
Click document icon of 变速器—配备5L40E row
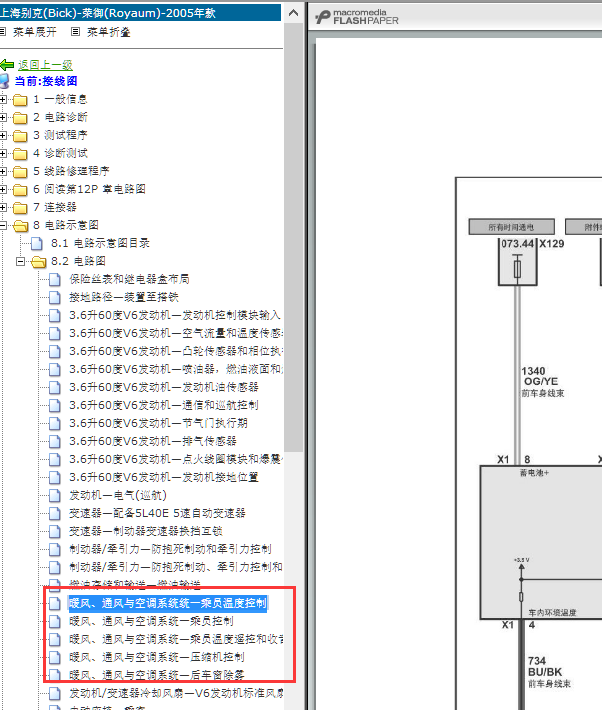tap(55, 513)
